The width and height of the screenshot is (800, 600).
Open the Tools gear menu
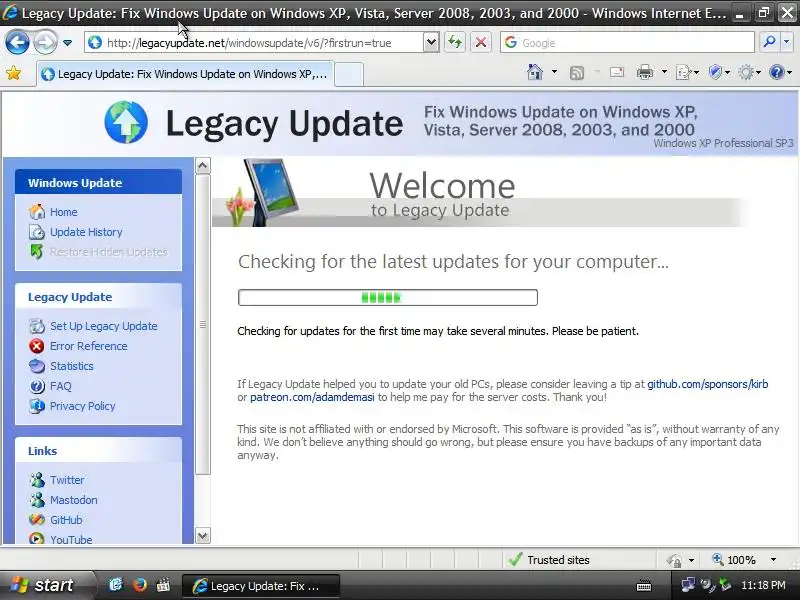749,73
